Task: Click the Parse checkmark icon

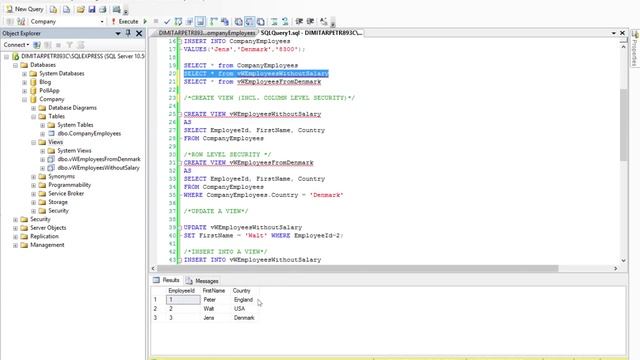Action: [x=167, y=21]
